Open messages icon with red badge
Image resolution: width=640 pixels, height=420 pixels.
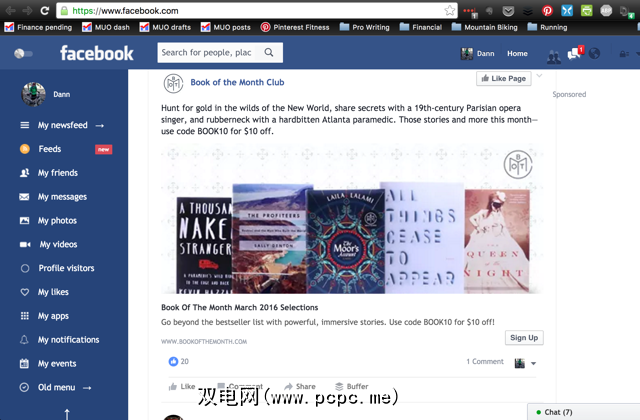(576, 53)
